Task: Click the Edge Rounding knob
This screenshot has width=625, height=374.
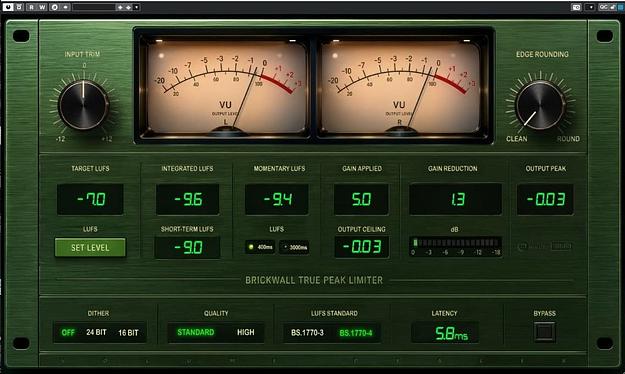Action: click(540, 105)
